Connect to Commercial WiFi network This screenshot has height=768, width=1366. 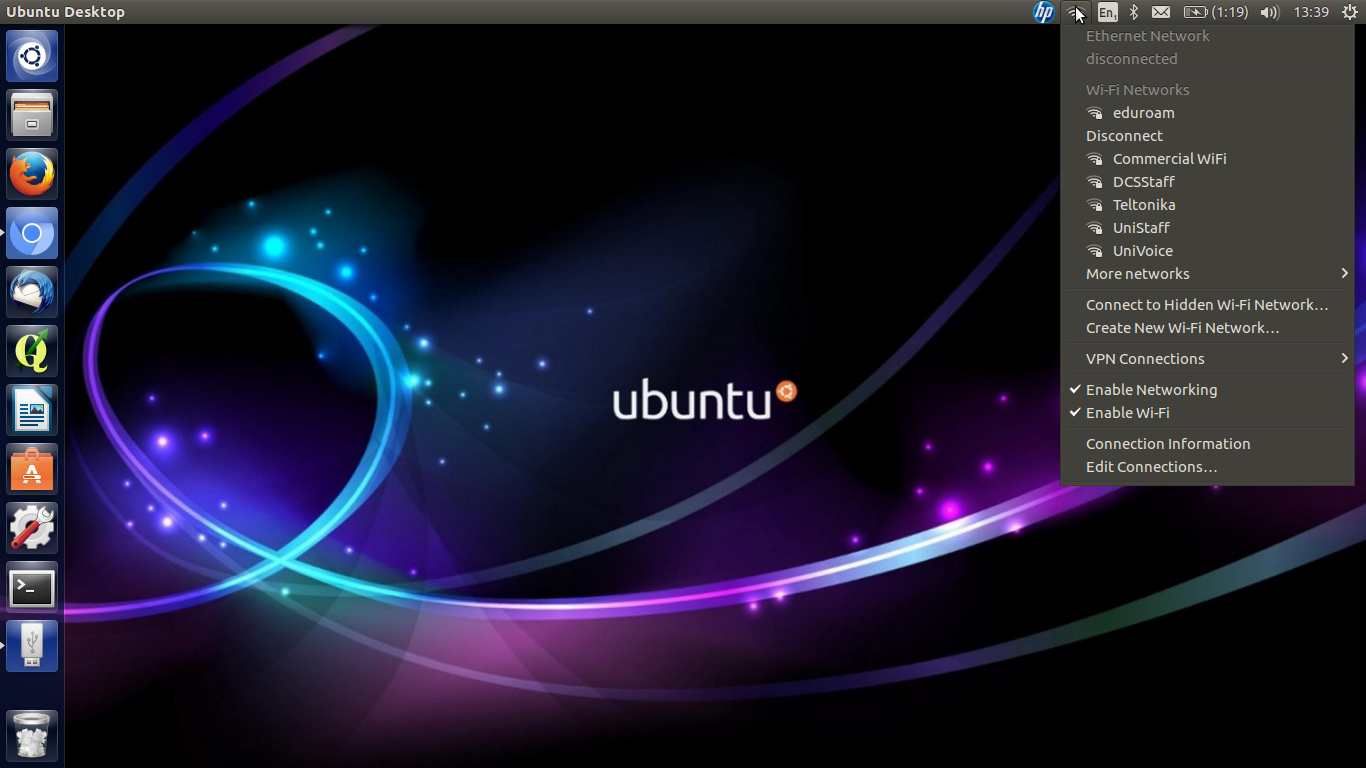[1207, 159]
